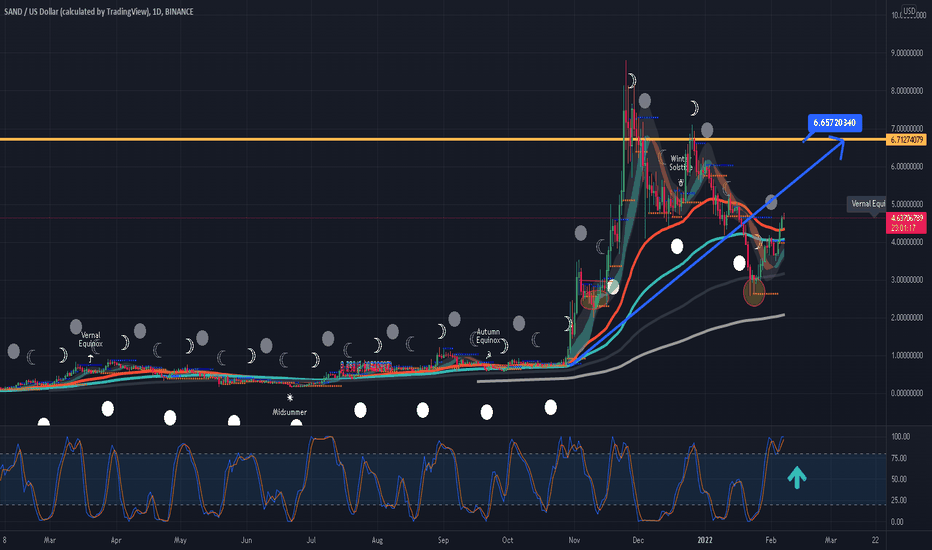Click white moon icon left of 4.00000000 in December

point(676,246)
